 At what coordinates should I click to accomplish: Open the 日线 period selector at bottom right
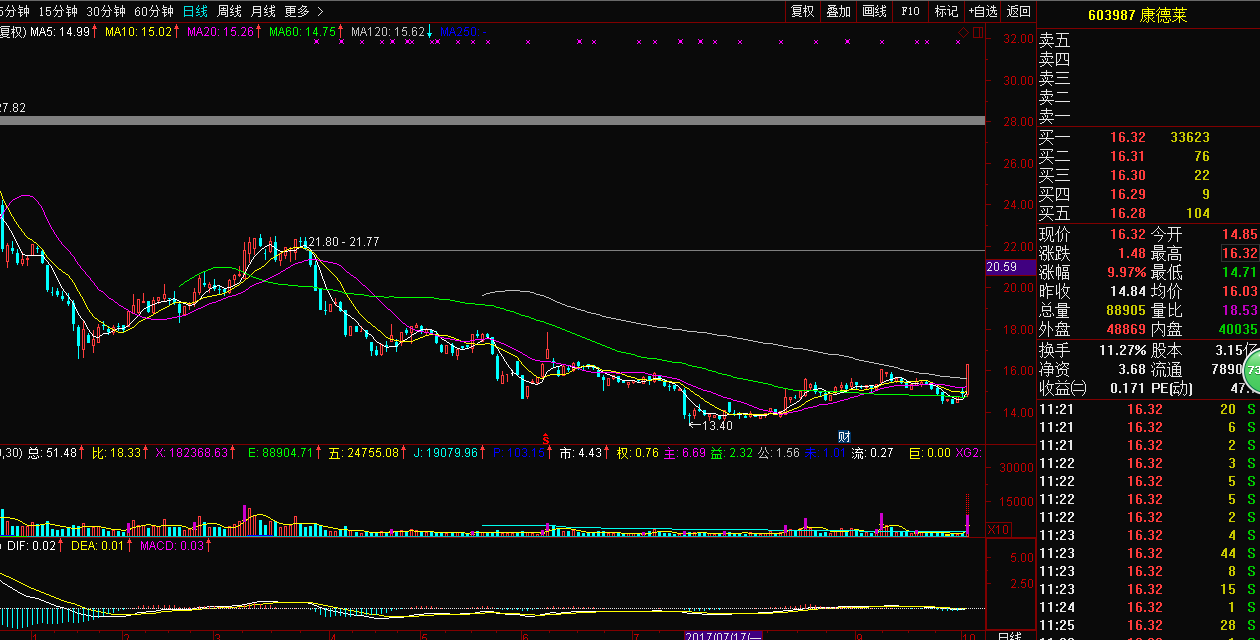coord(1009,634)
